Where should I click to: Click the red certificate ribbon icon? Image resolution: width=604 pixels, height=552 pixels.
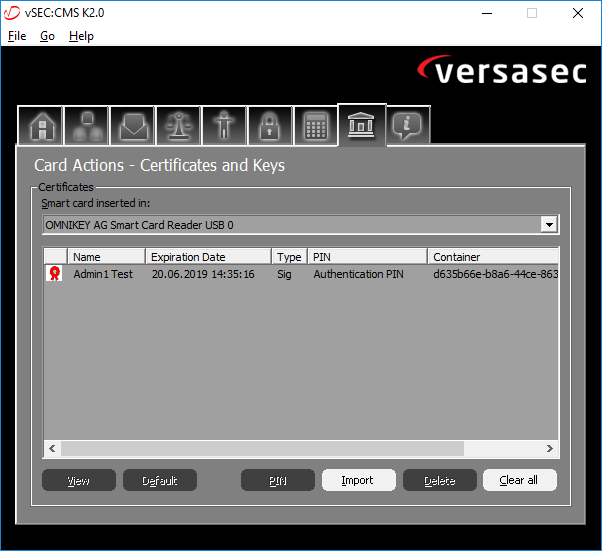click(x=55, y=274)
